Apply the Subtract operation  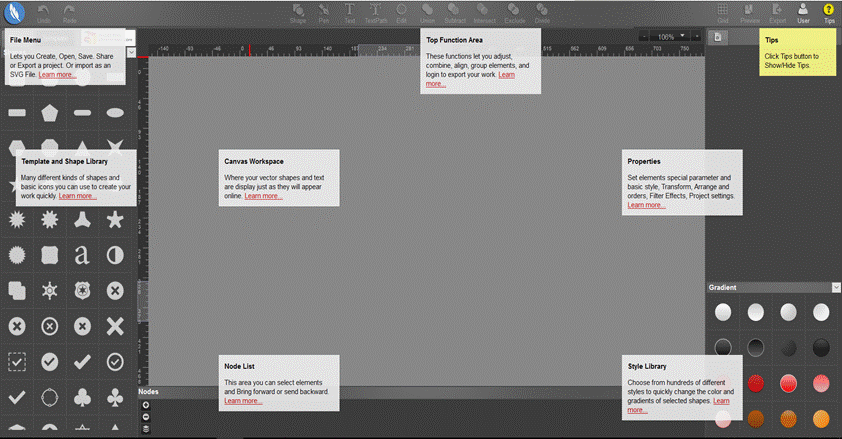click(455, 14)
